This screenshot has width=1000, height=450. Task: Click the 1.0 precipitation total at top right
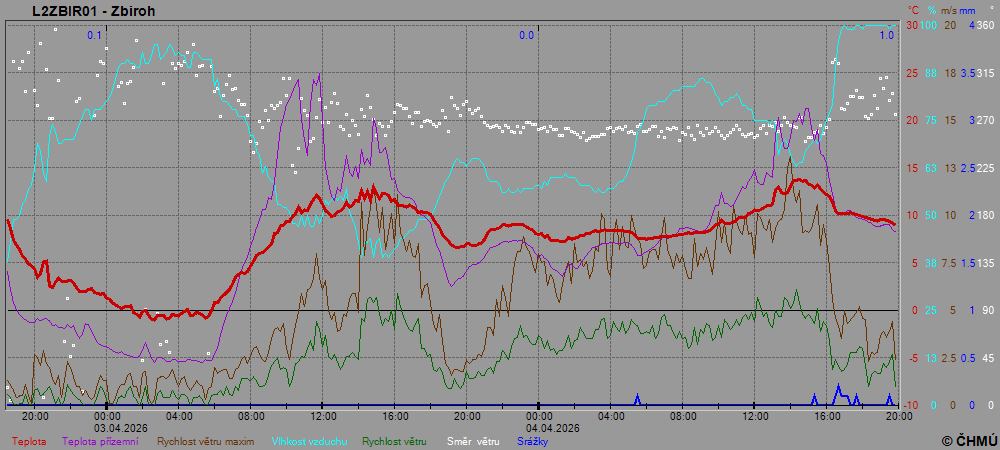click(x=886, y=35)
